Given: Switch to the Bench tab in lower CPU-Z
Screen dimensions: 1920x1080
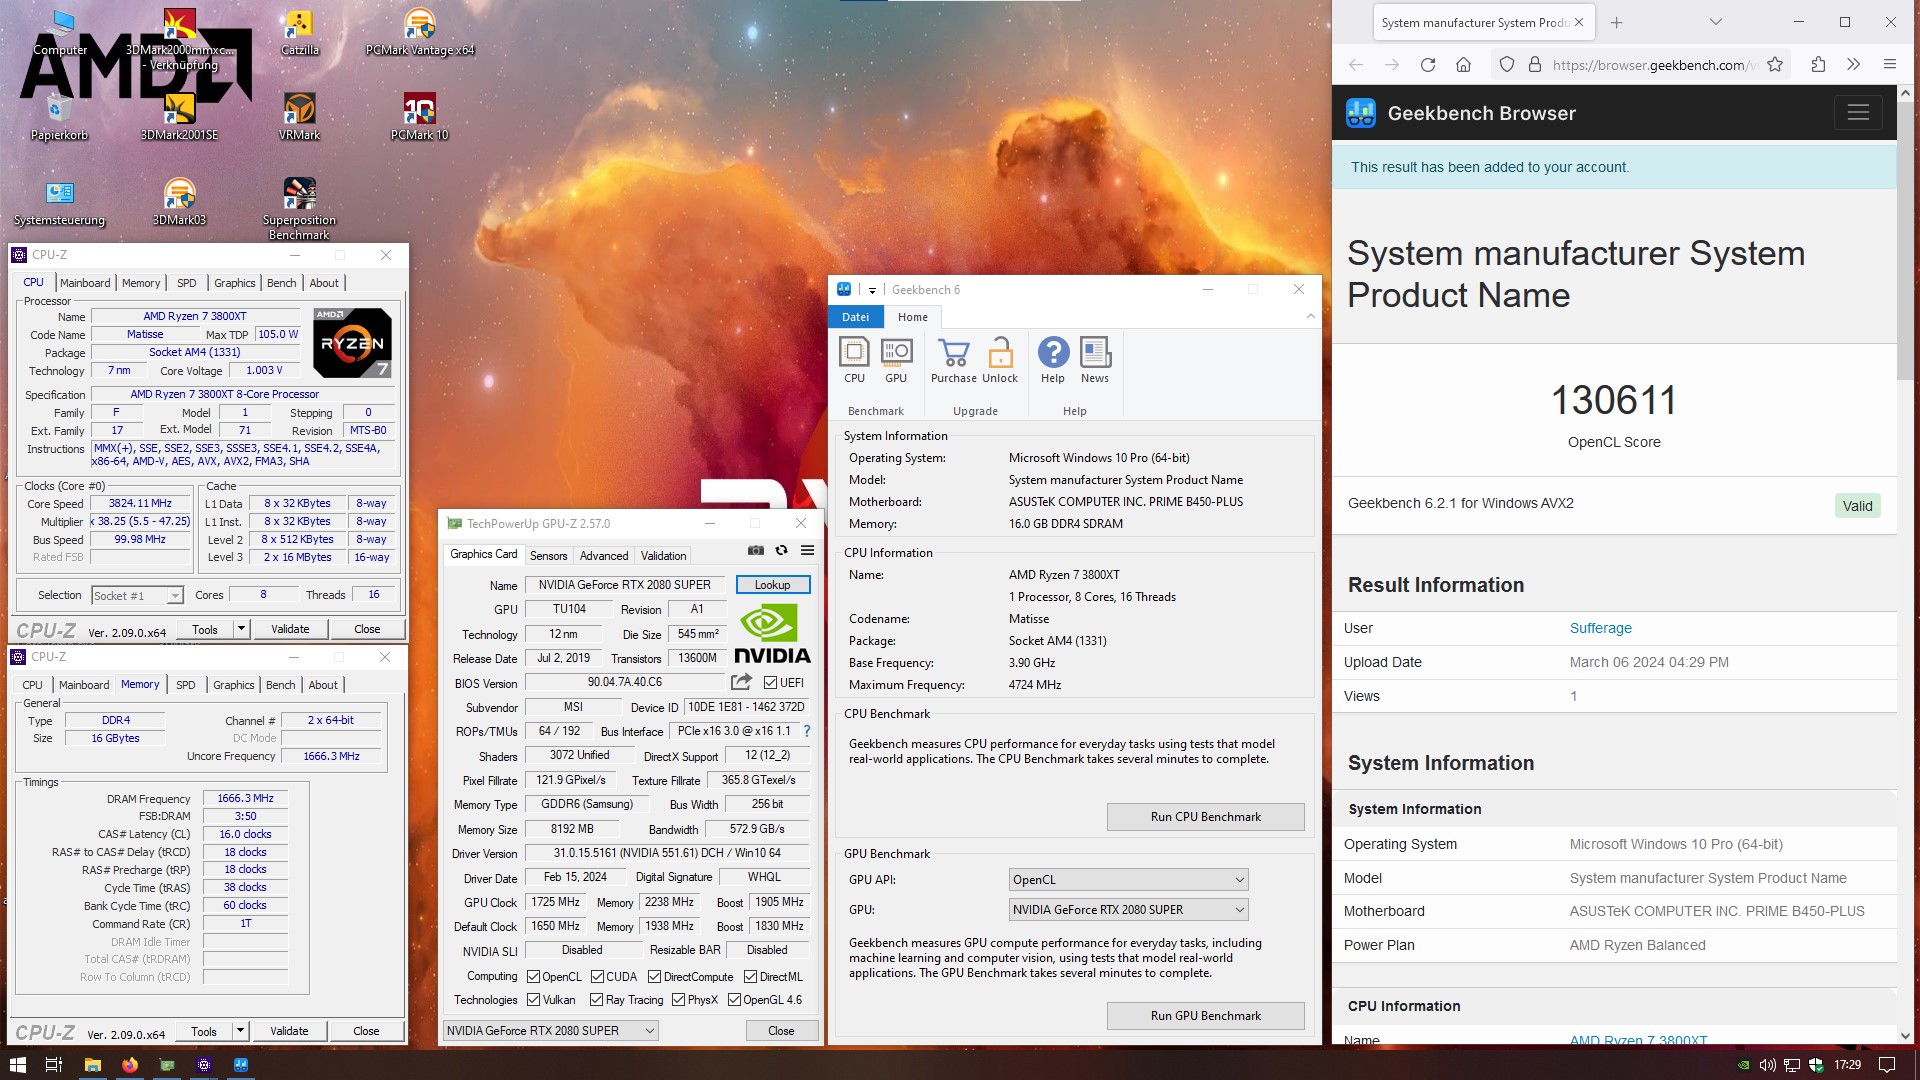Looking at the screenshot, I should point(280,685).
